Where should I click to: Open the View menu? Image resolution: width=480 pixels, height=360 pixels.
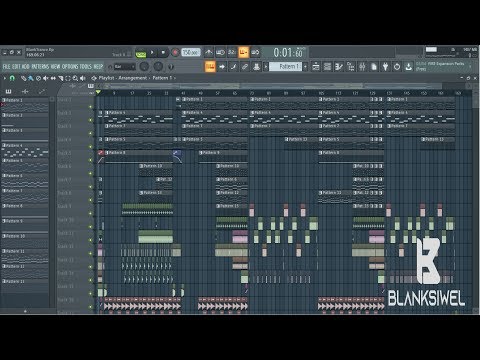coord(56,67)
